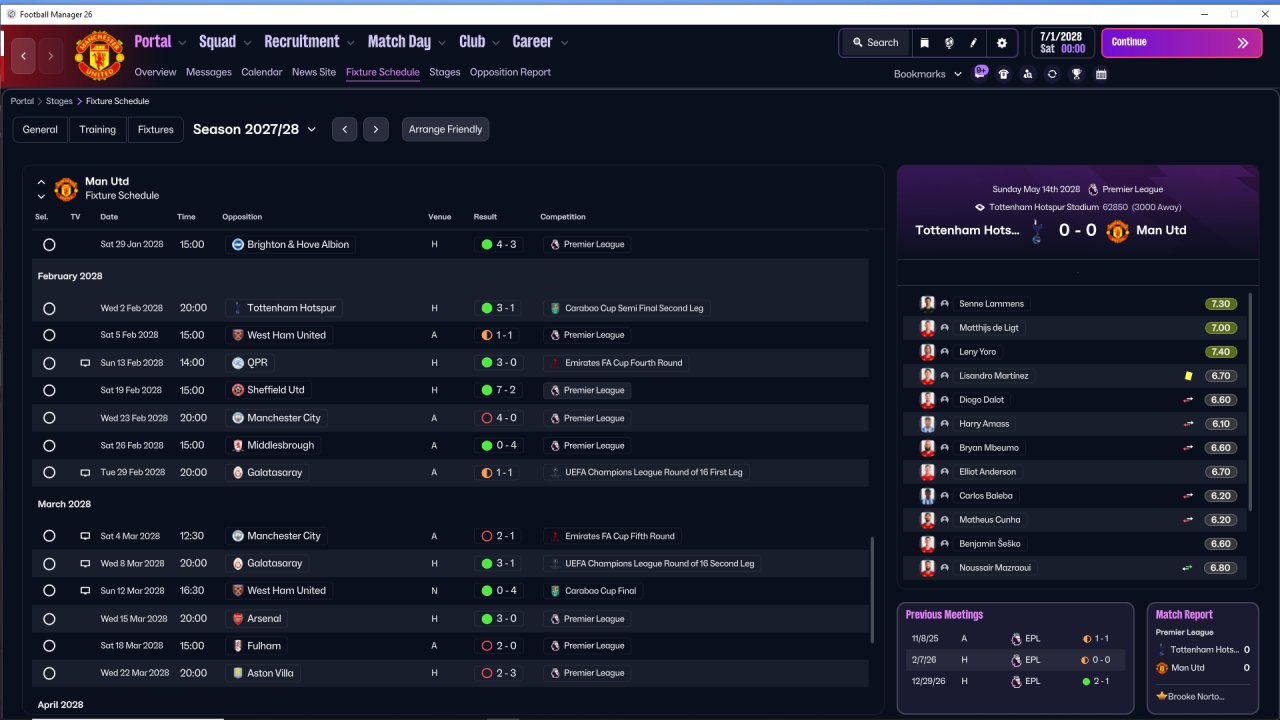Click the green substitution icon beside Noussair Mazraoui
Viewport: 1280px width, 720px height.
(x=1188, y=568)
